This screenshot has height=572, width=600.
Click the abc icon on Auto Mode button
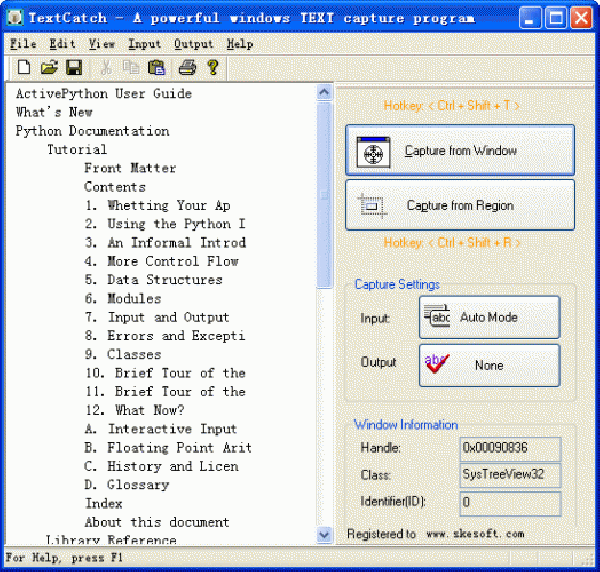point(437,316)
